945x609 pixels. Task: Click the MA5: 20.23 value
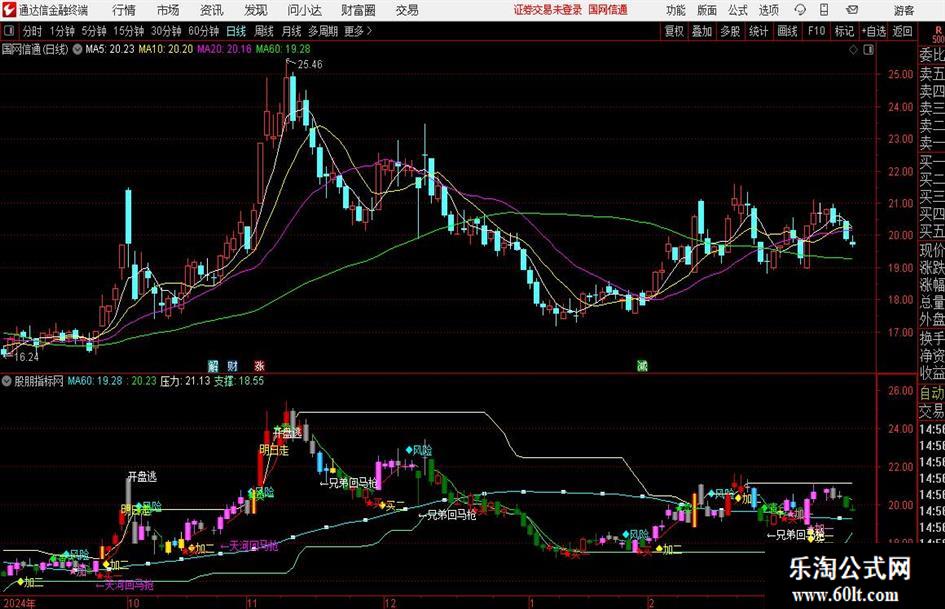[x=110, y=49]
